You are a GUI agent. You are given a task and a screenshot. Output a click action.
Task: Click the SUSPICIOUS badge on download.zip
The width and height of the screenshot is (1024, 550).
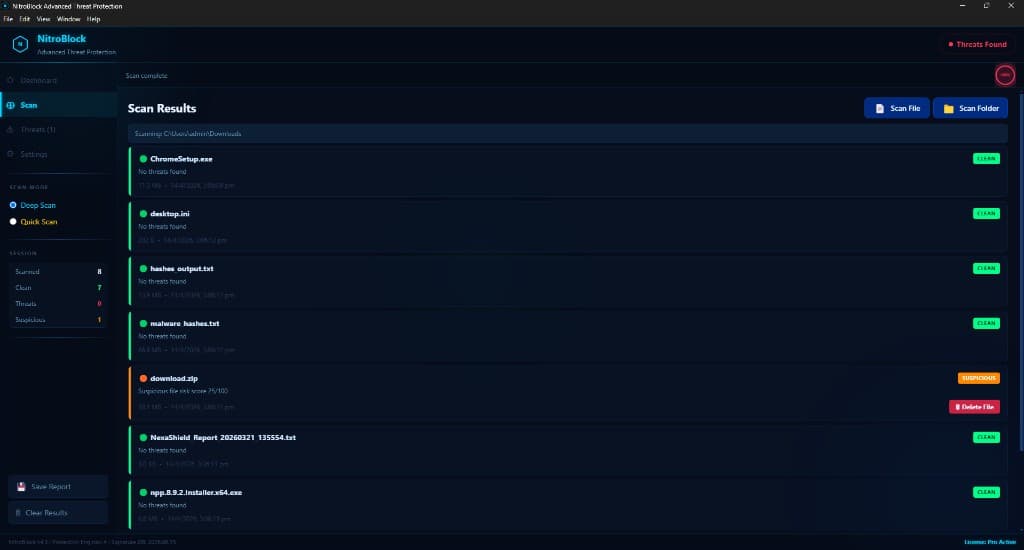click(x=979, y=378)
